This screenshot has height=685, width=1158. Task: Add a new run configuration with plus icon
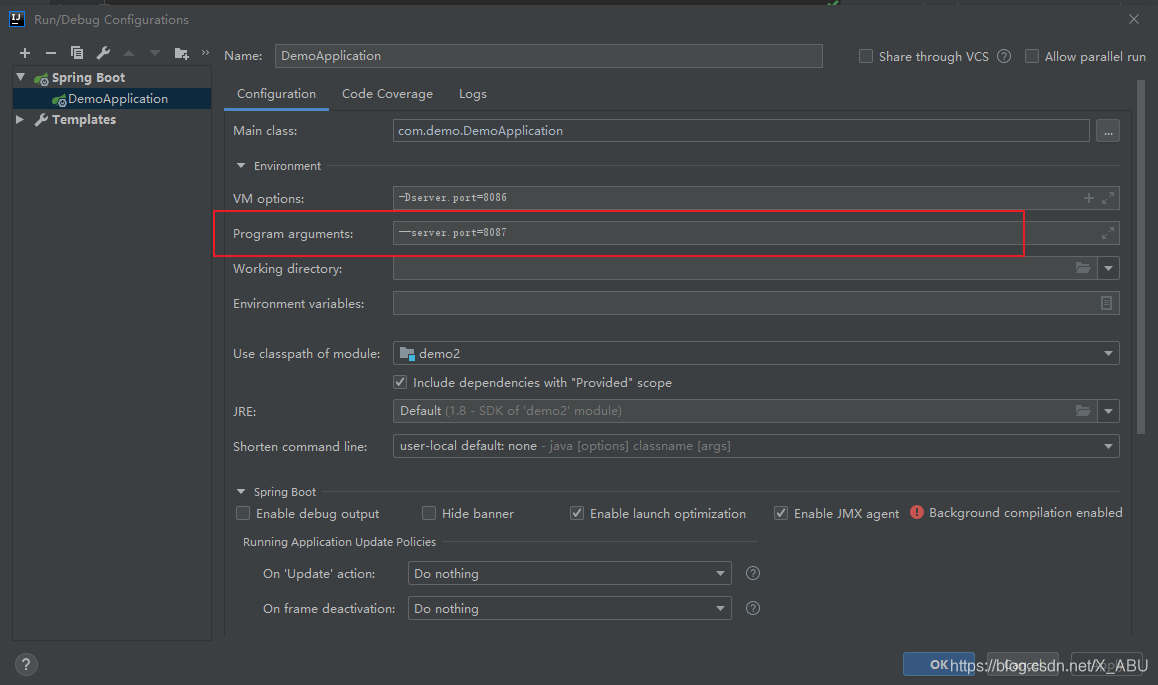click(24, 53)
